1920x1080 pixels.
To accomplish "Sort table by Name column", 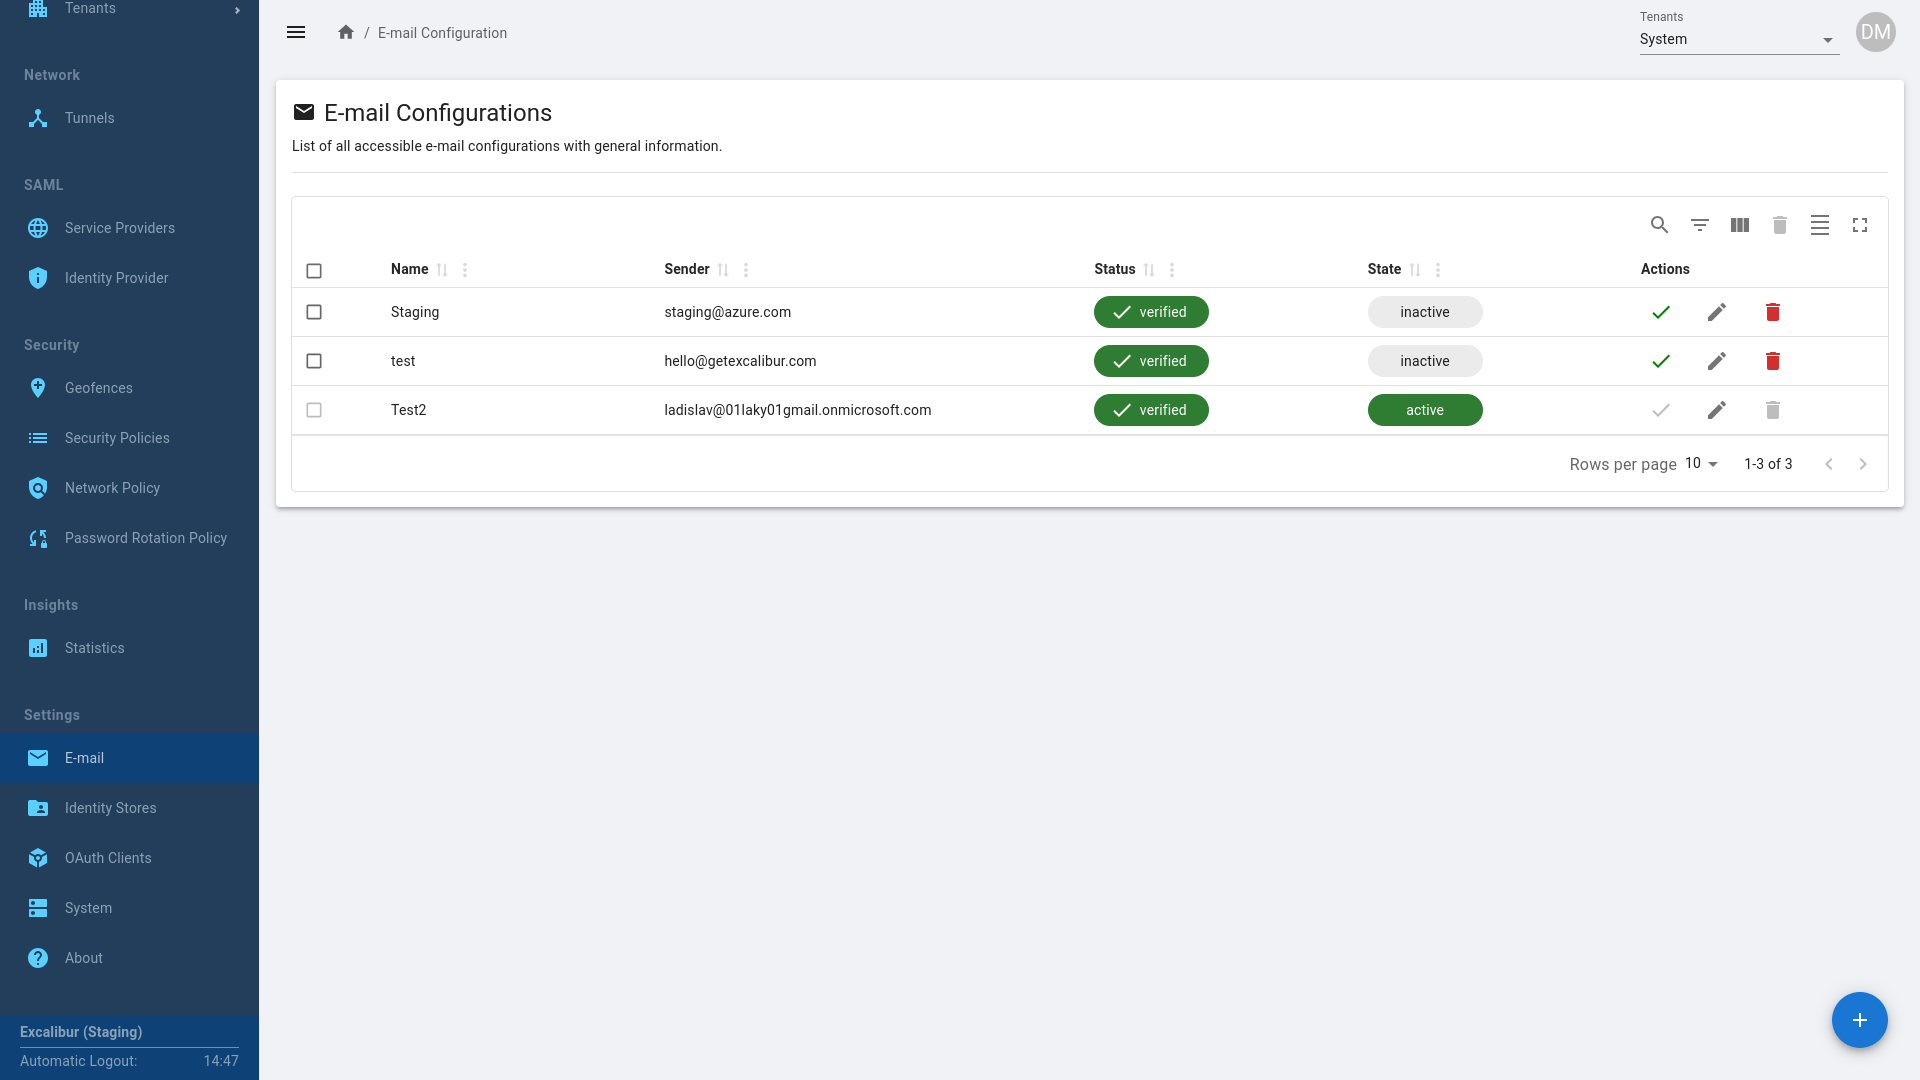I will [x=442, y=270].
